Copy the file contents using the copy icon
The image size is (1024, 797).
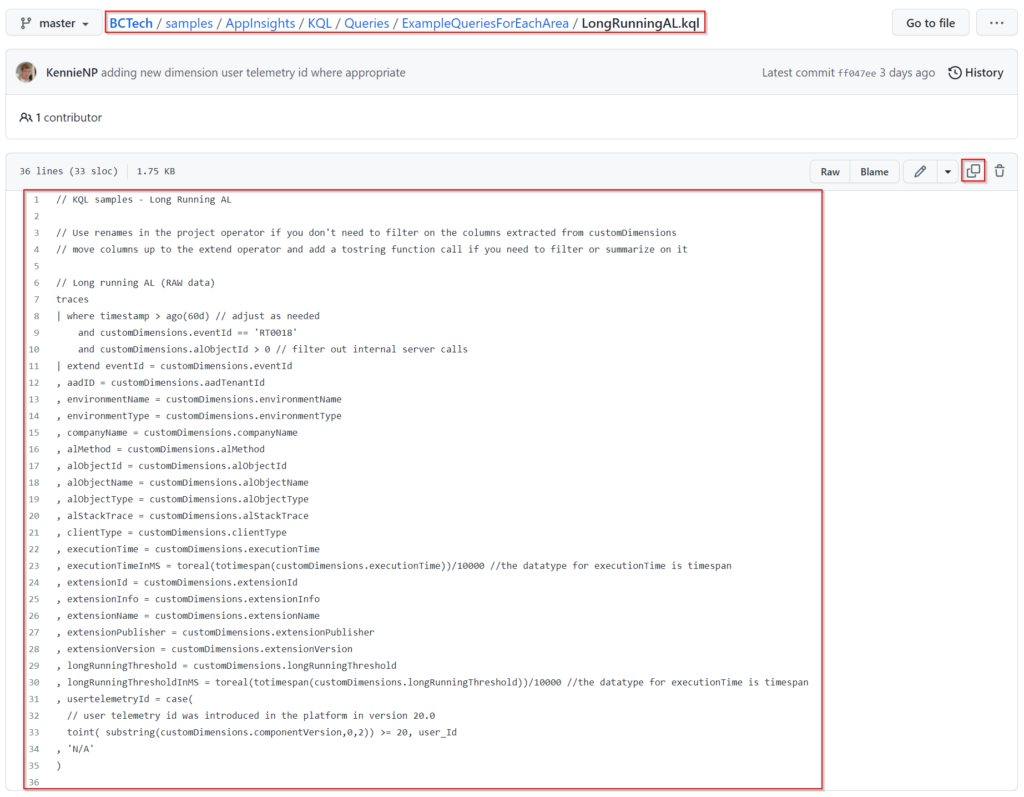[x=973, y=171]
